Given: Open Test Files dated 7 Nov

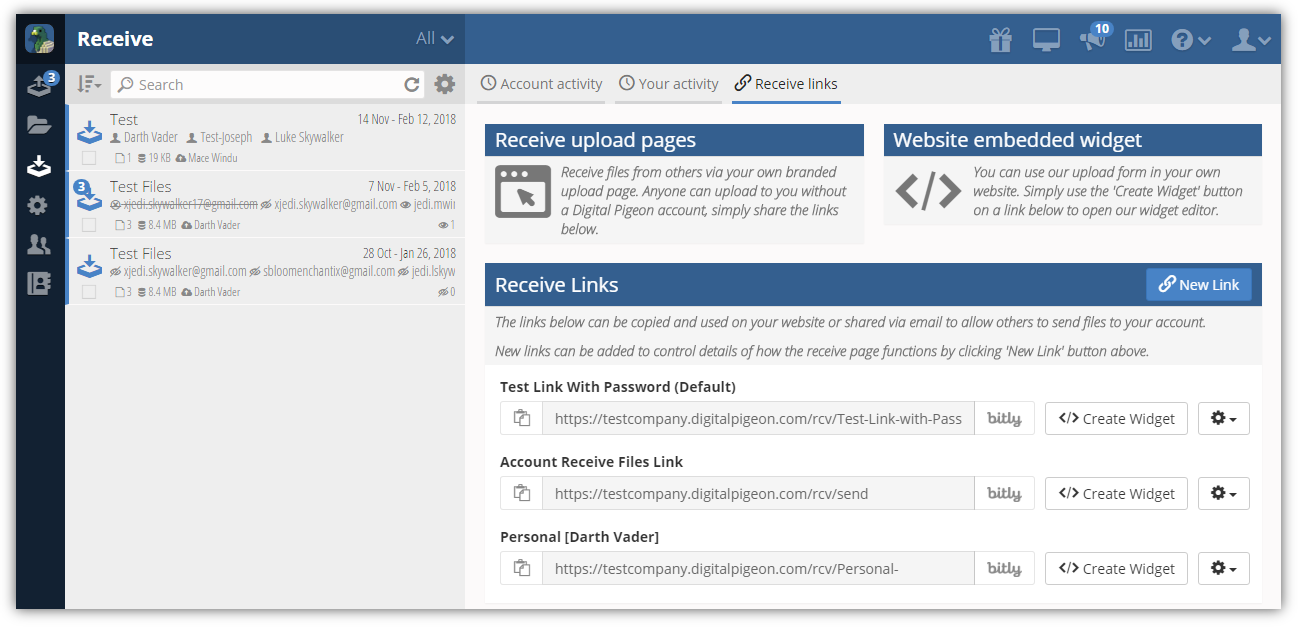Looking at the screenshot, I should (266, 205).
